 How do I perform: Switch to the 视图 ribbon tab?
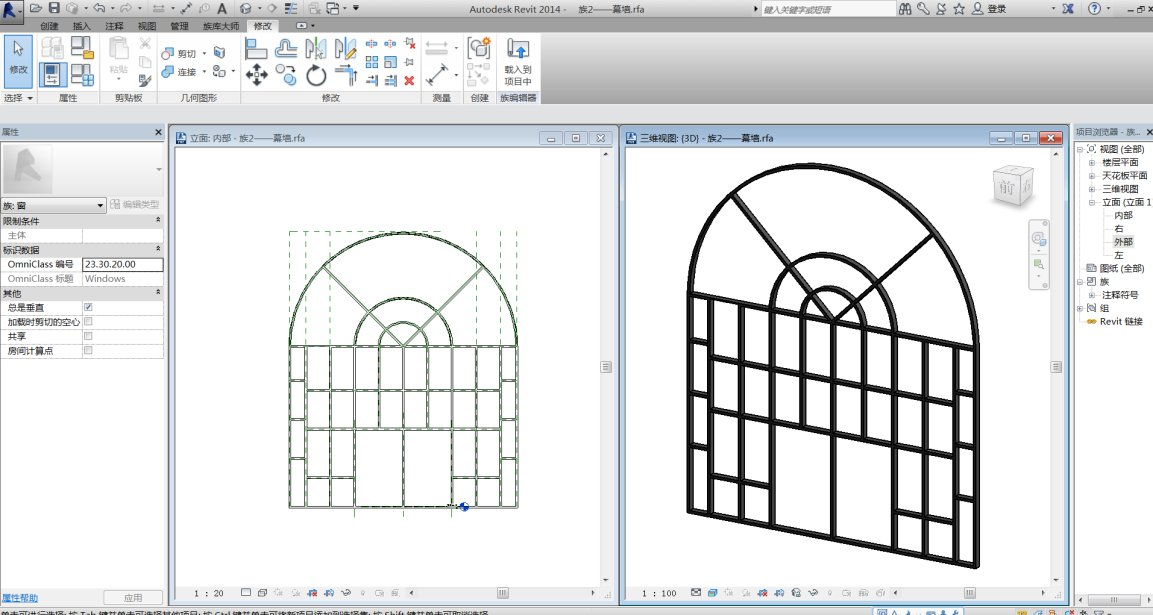coord(146,26)
